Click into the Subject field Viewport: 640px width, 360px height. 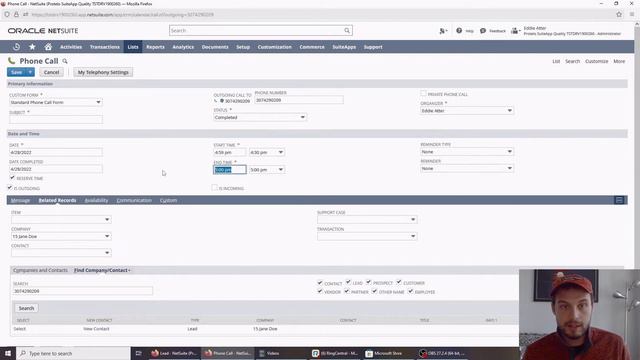coord(56,119)
